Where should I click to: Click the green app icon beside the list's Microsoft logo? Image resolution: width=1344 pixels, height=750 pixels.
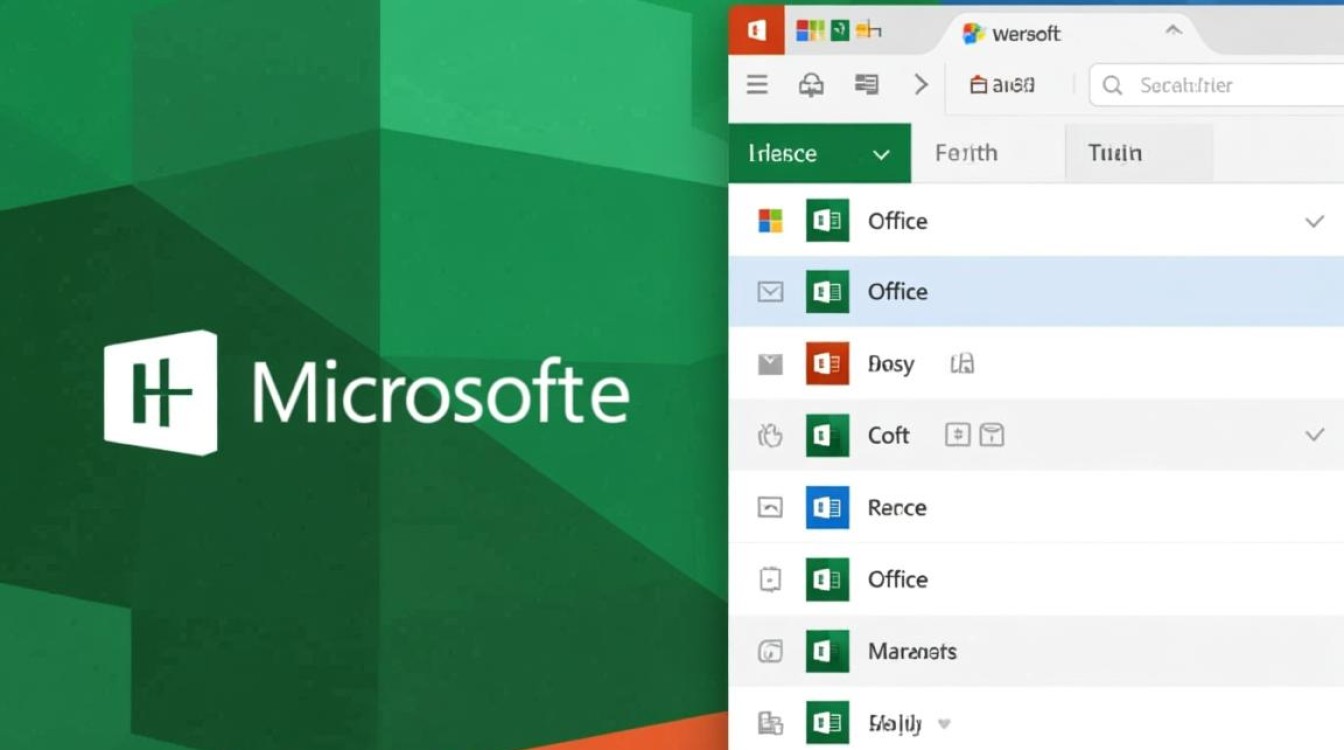click(x=827, y=221)
